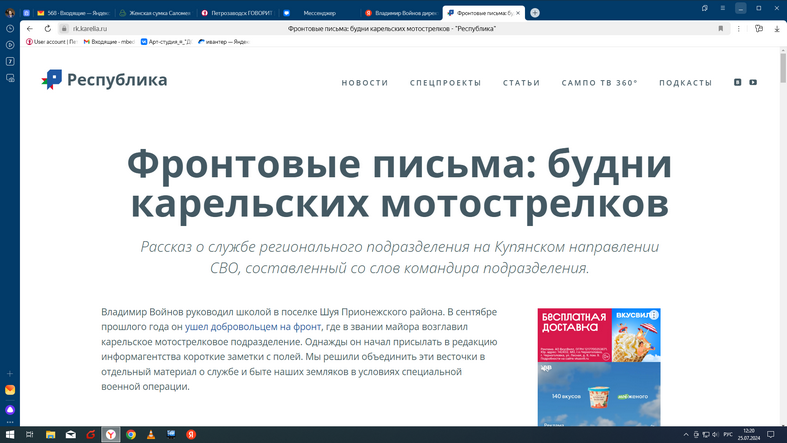Open sidebar history clock icon
787x443 pixels.
(10, 29)
